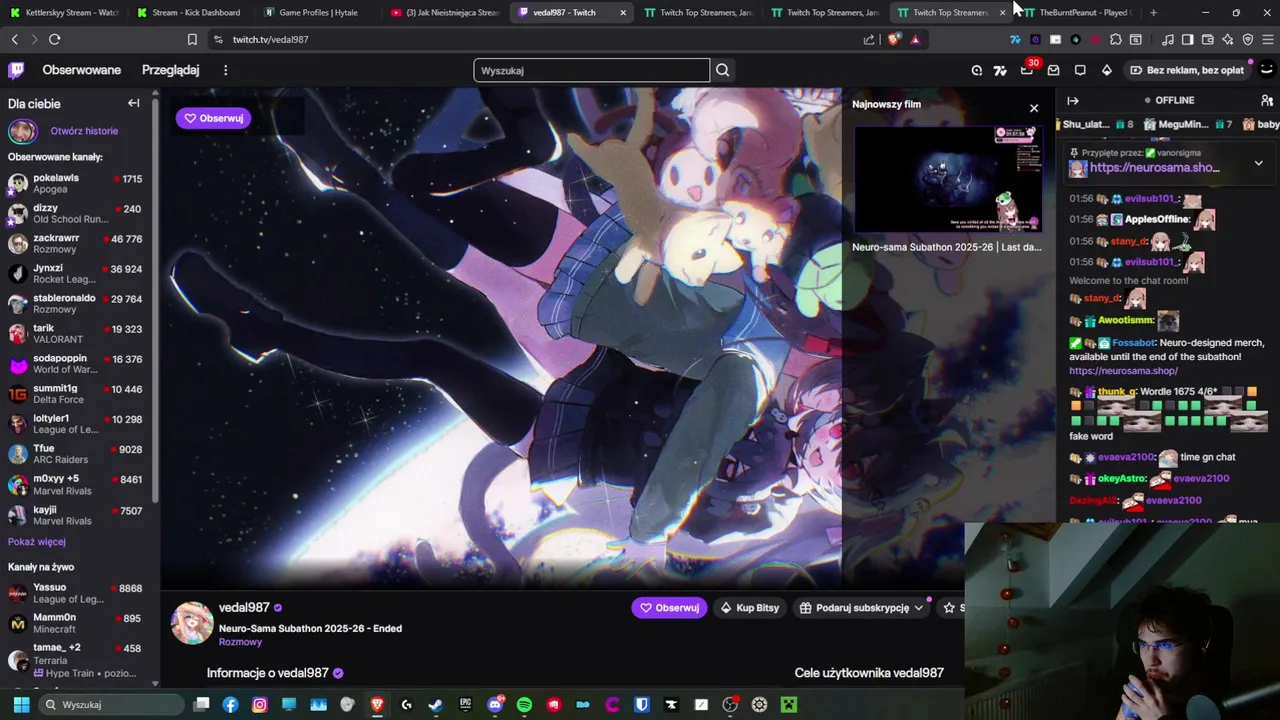1280x720 pixels.
Task: Open zackrawrr channel in sidebar
Action: (78, 244)
